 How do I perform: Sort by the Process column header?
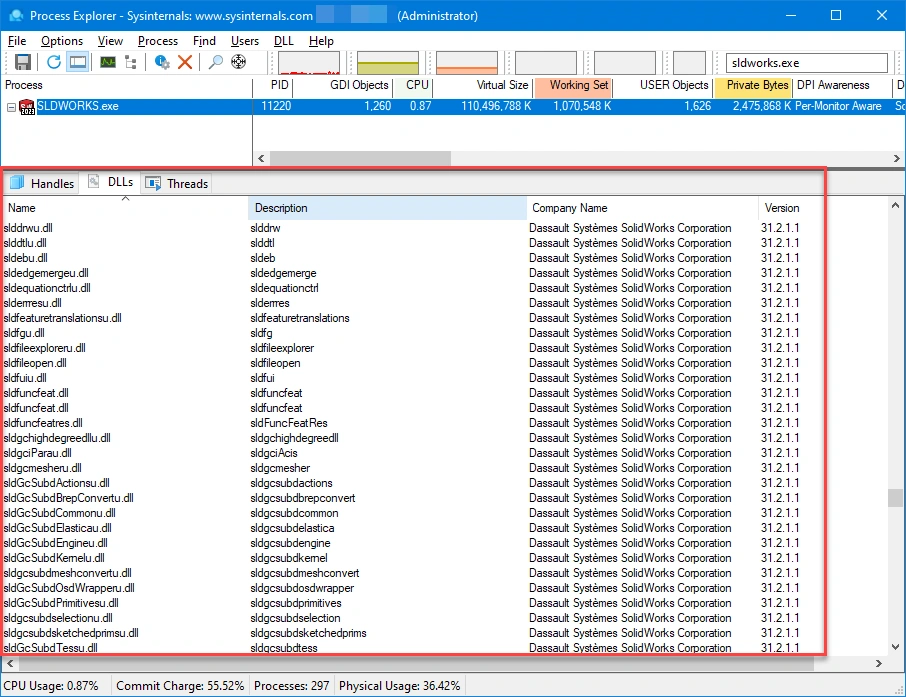pyautogui.click(x=127, y=86)
